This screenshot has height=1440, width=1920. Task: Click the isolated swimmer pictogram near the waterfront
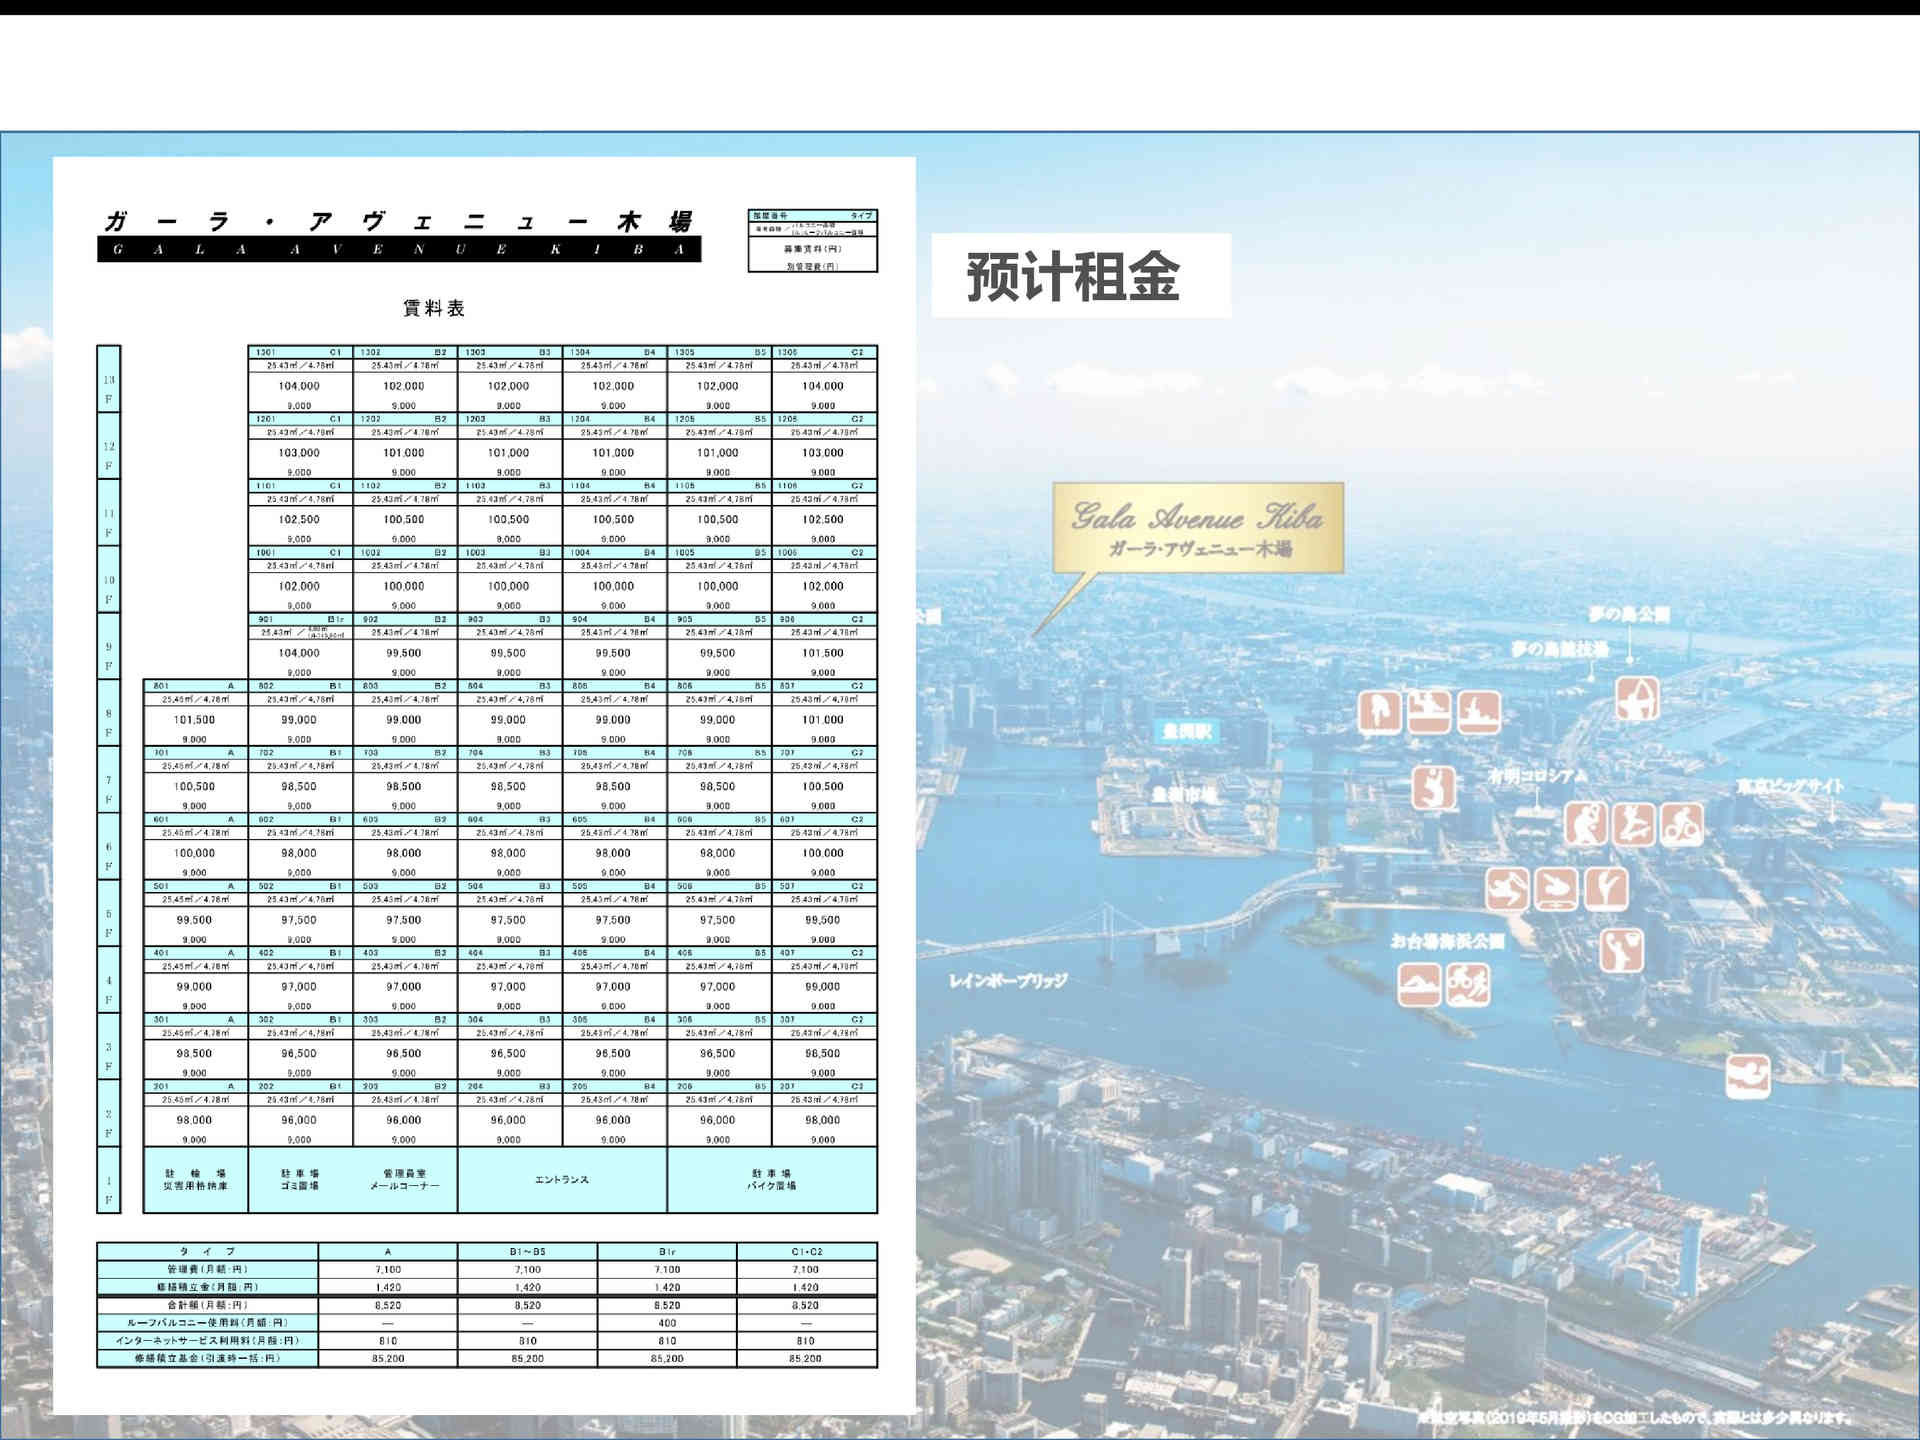click(1748, 1076)
